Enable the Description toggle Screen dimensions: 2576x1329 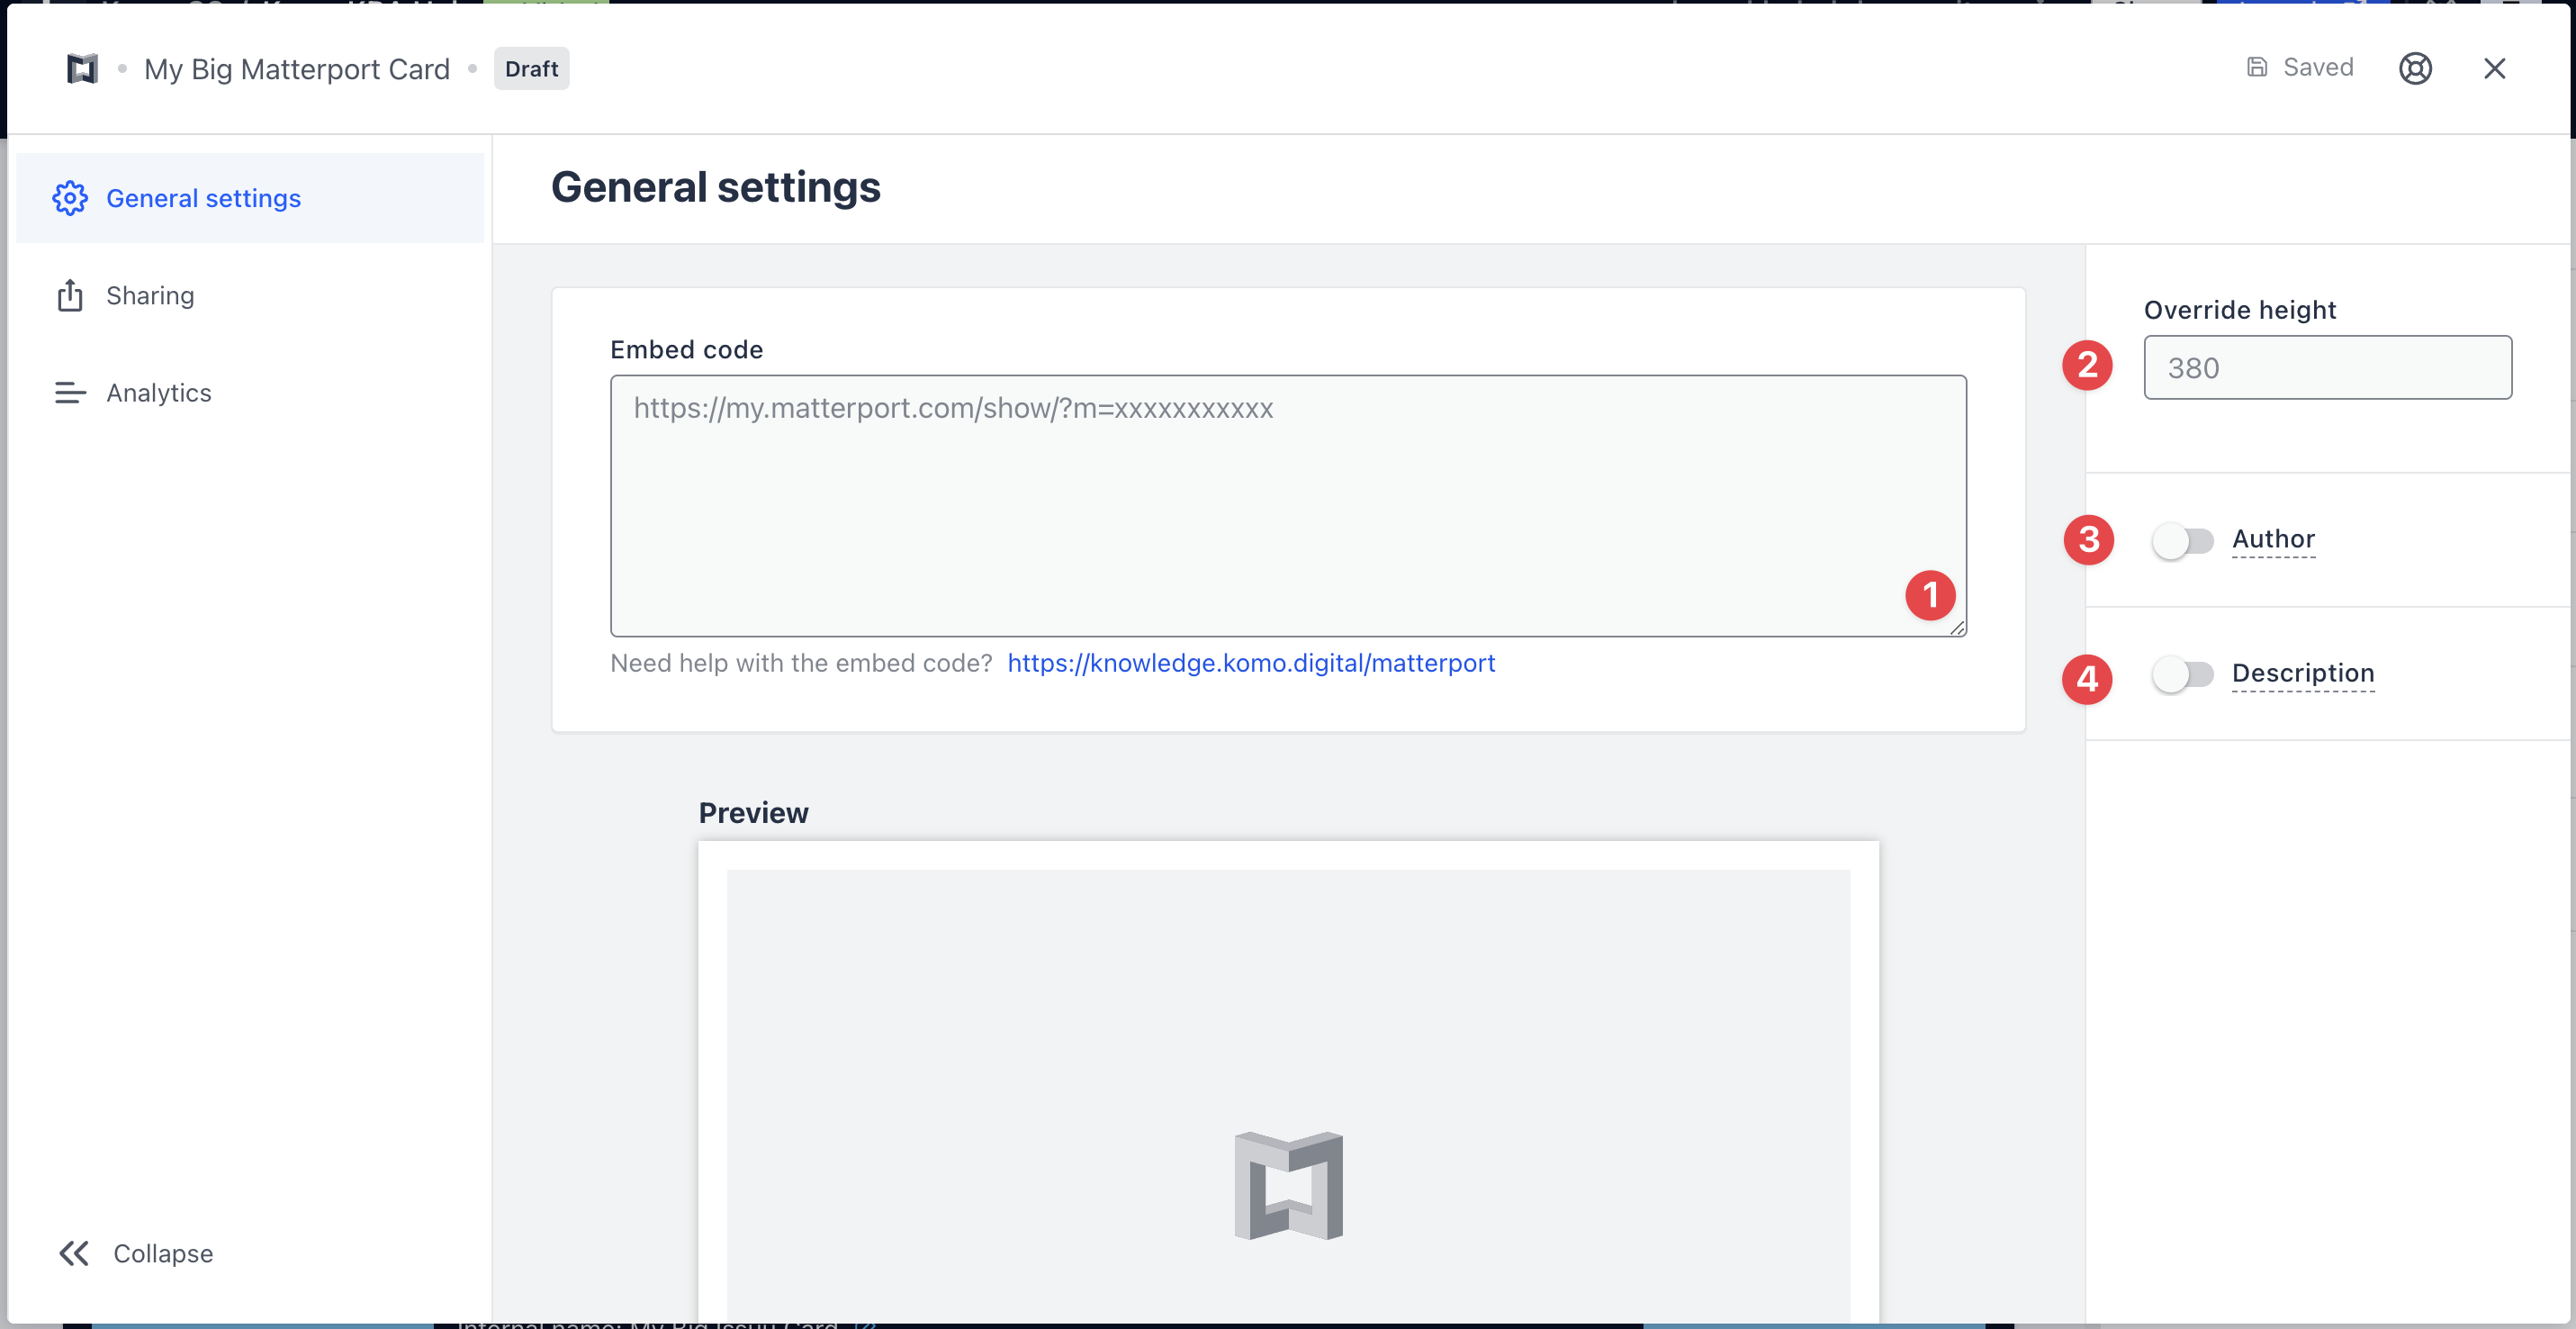click(x=2182, y=674)
